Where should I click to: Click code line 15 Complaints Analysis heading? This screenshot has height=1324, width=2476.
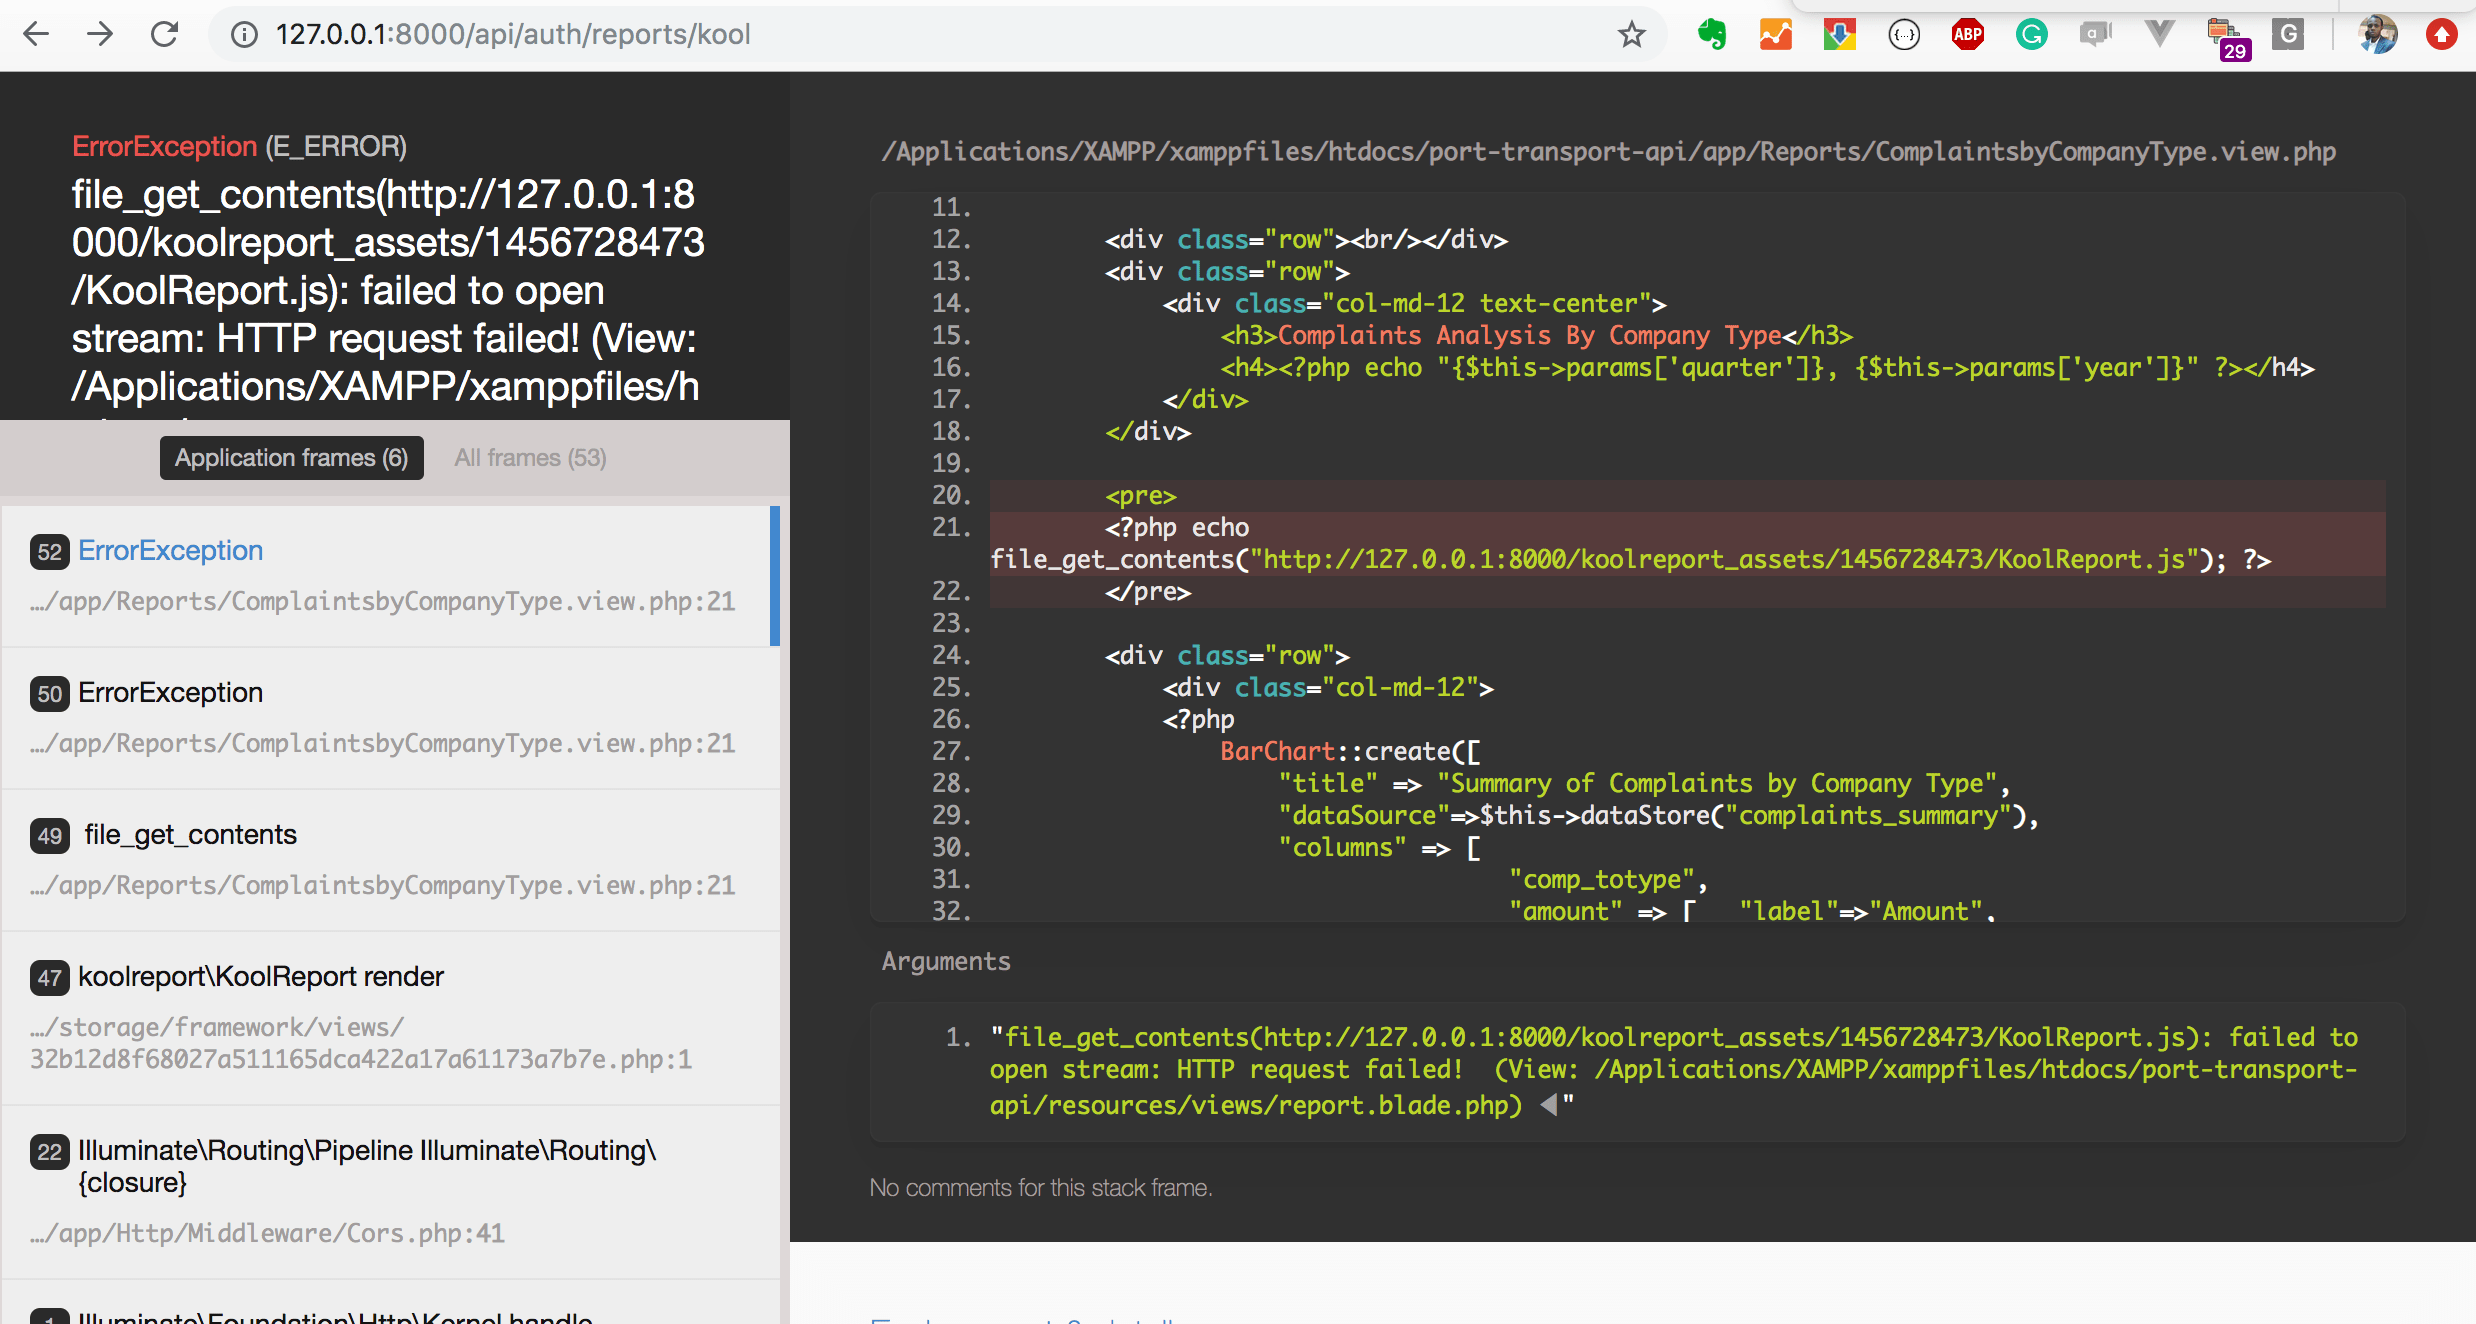pyautogui.click(x=1536, y=335)
